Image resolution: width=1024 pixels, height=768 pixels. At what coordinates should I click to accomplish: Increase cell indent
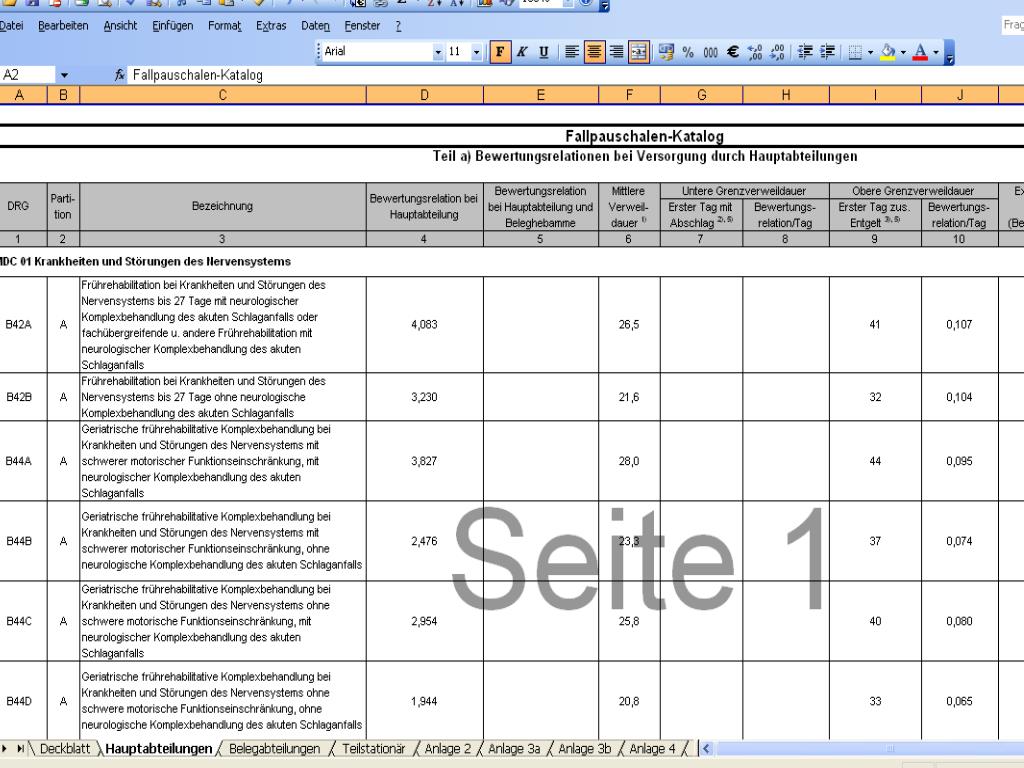(827, 52)
